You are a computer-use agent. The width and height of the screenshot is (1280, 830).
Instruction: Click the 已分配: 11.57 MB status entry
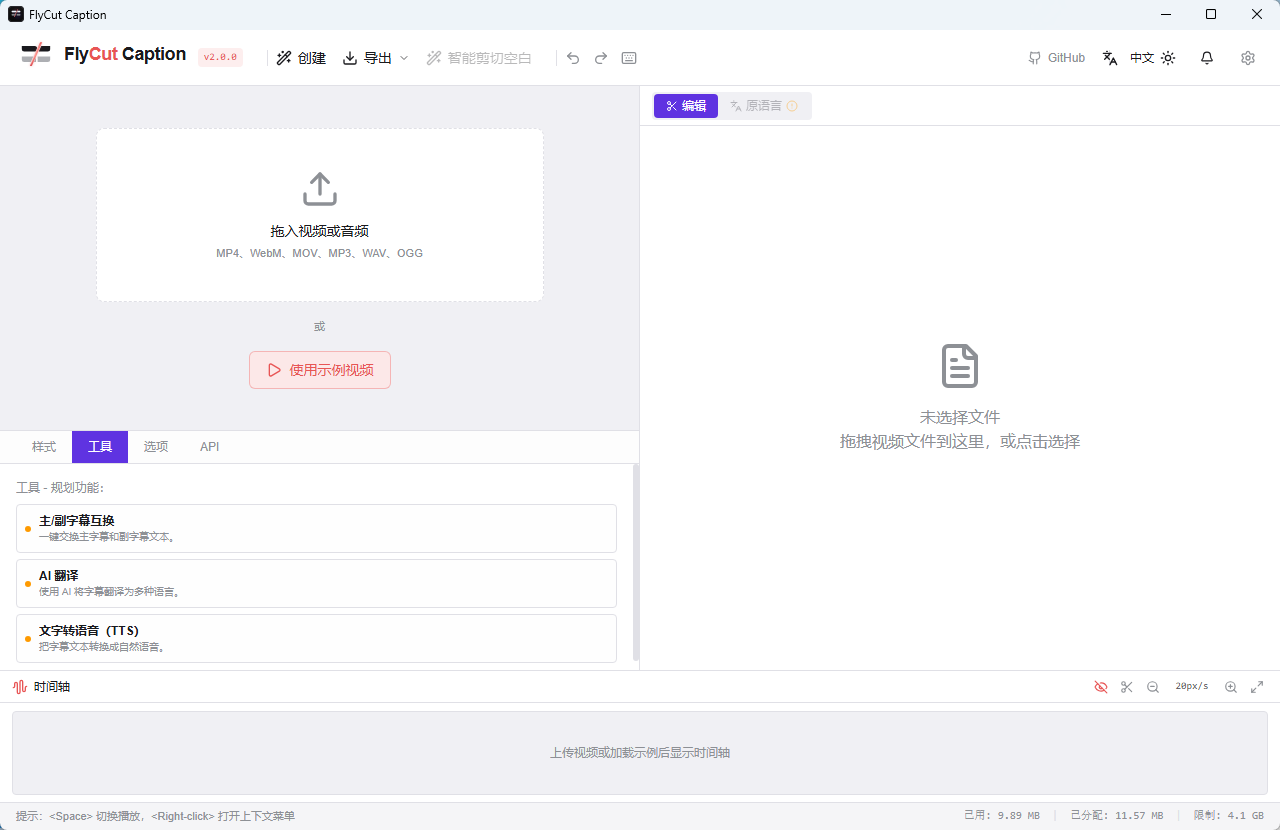(1117, 816)
